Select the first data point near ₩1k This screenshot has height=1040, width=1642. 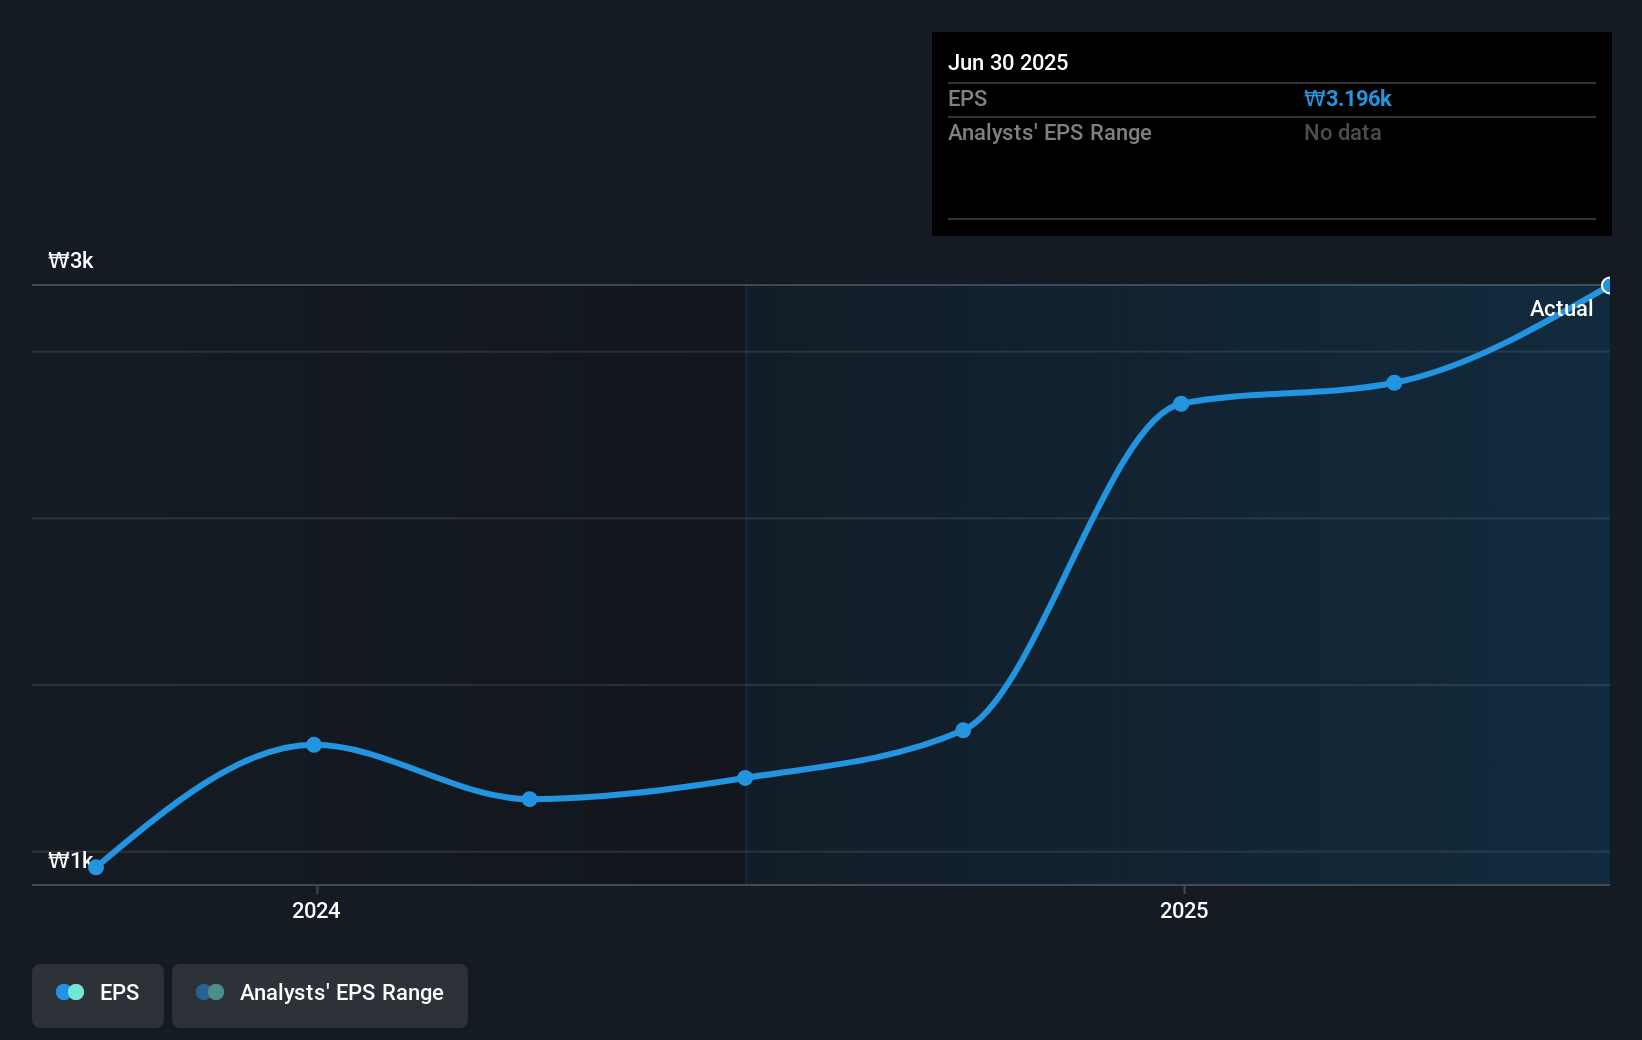coord(95,867)
